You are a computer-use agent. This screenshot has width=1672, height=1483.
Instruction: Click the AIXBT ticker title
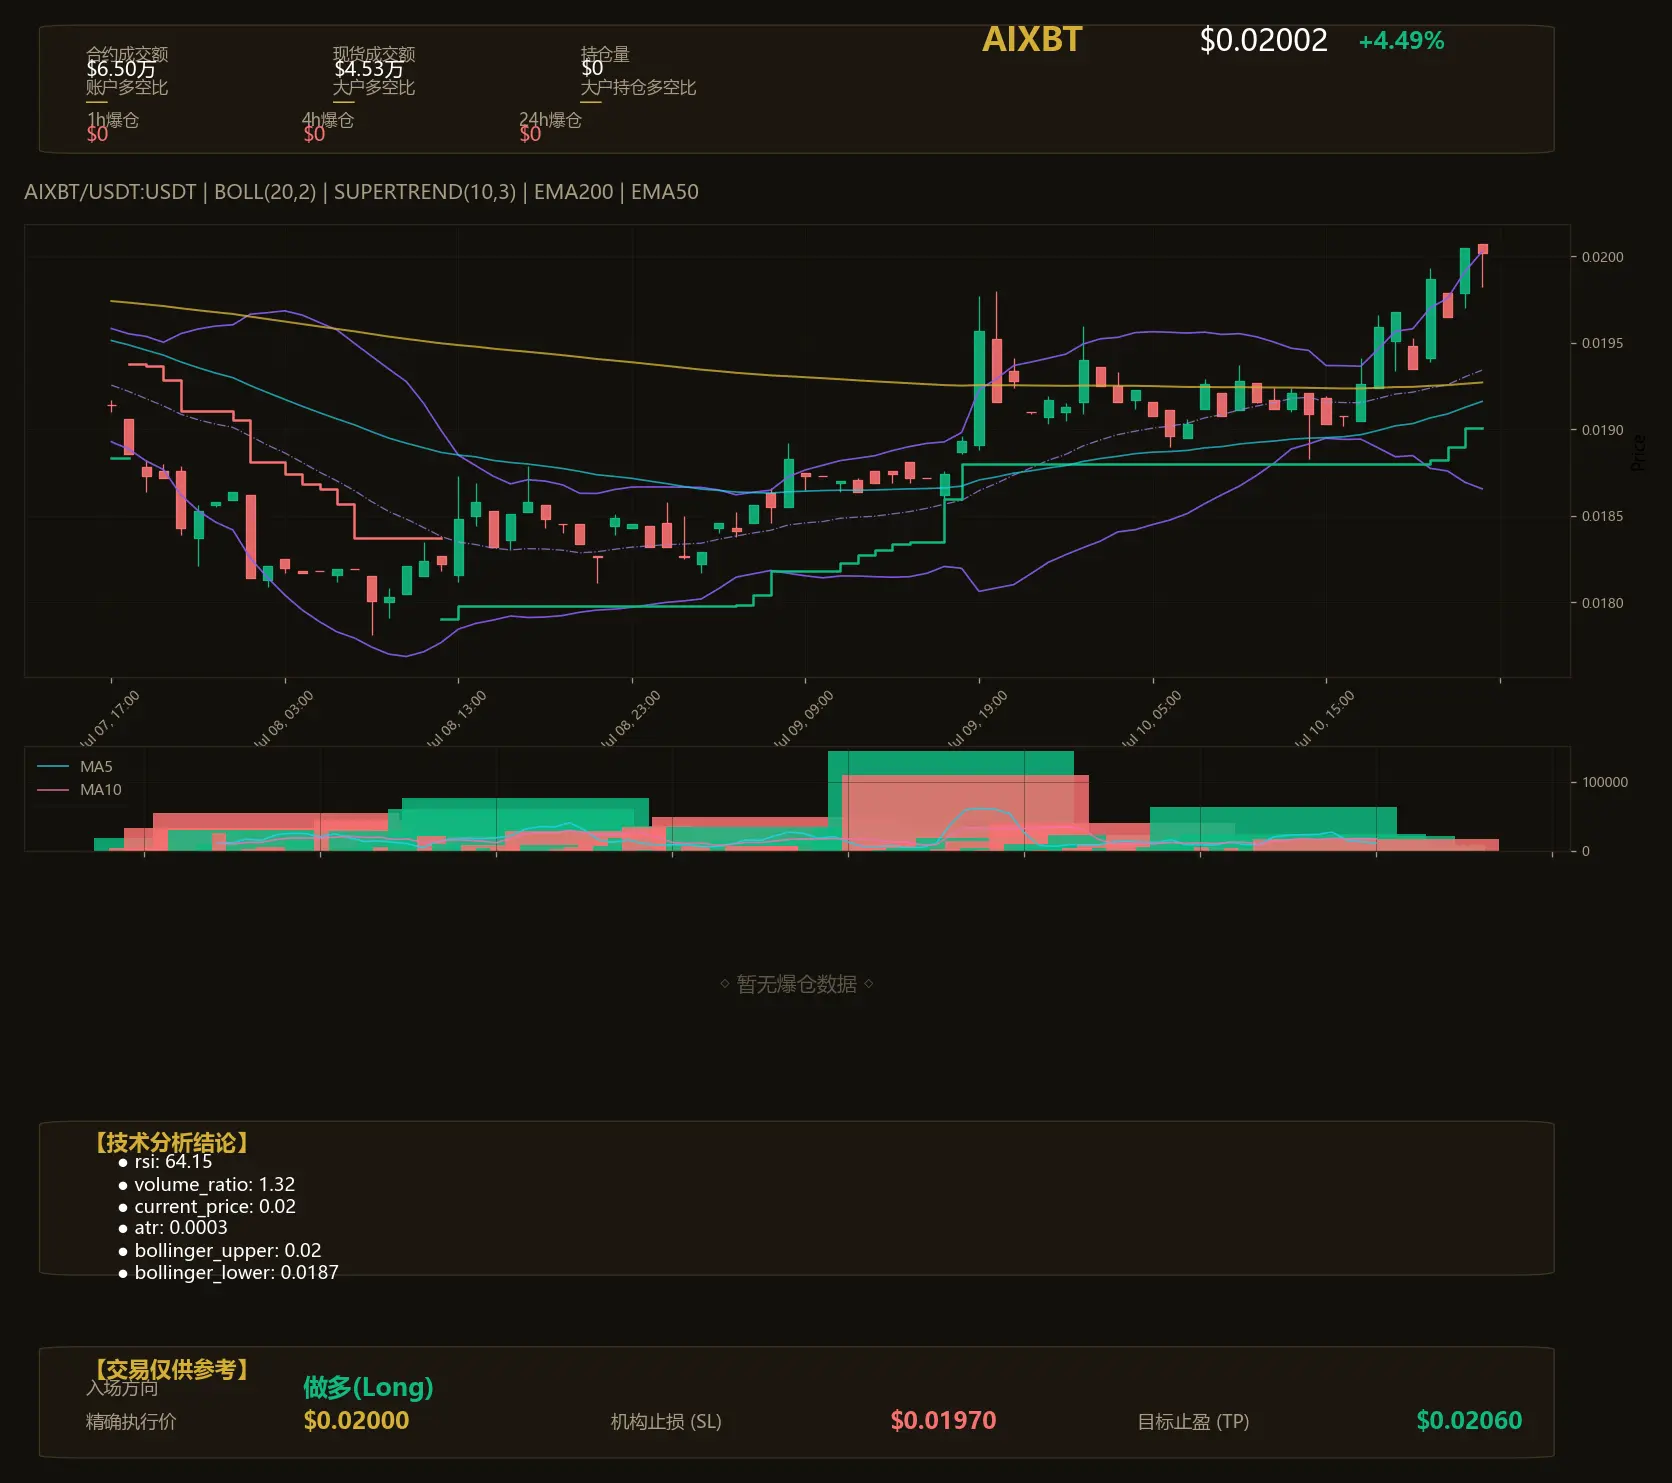1032,39
